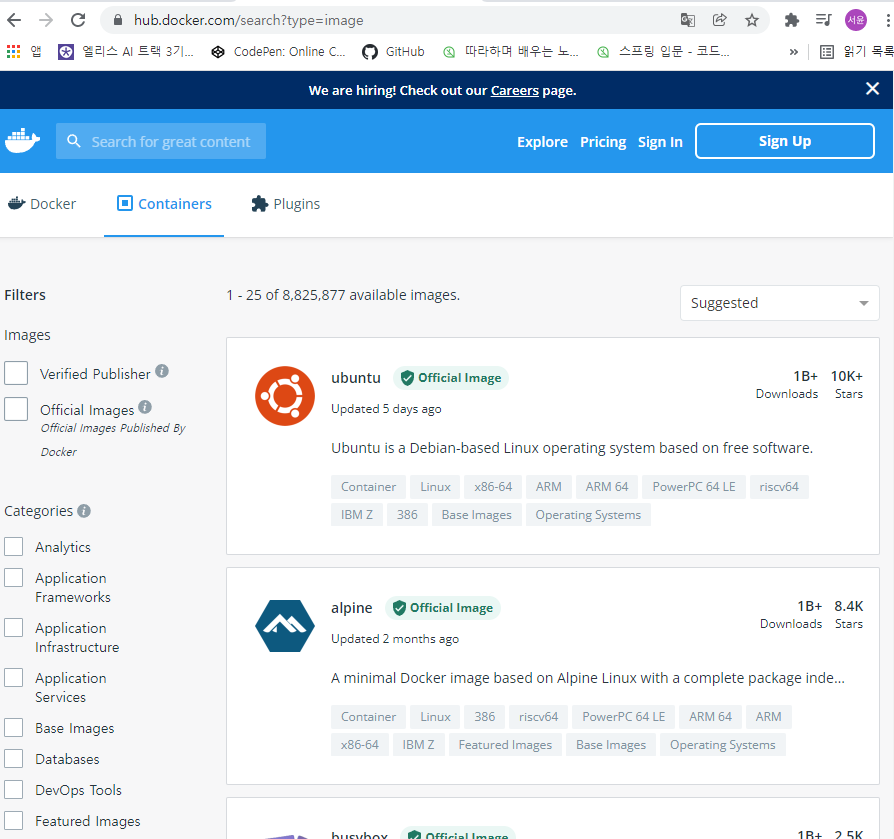The height and width of the screenshot is (839, 894).
Task: Check the Base Images category
Action: pos(14,728)
